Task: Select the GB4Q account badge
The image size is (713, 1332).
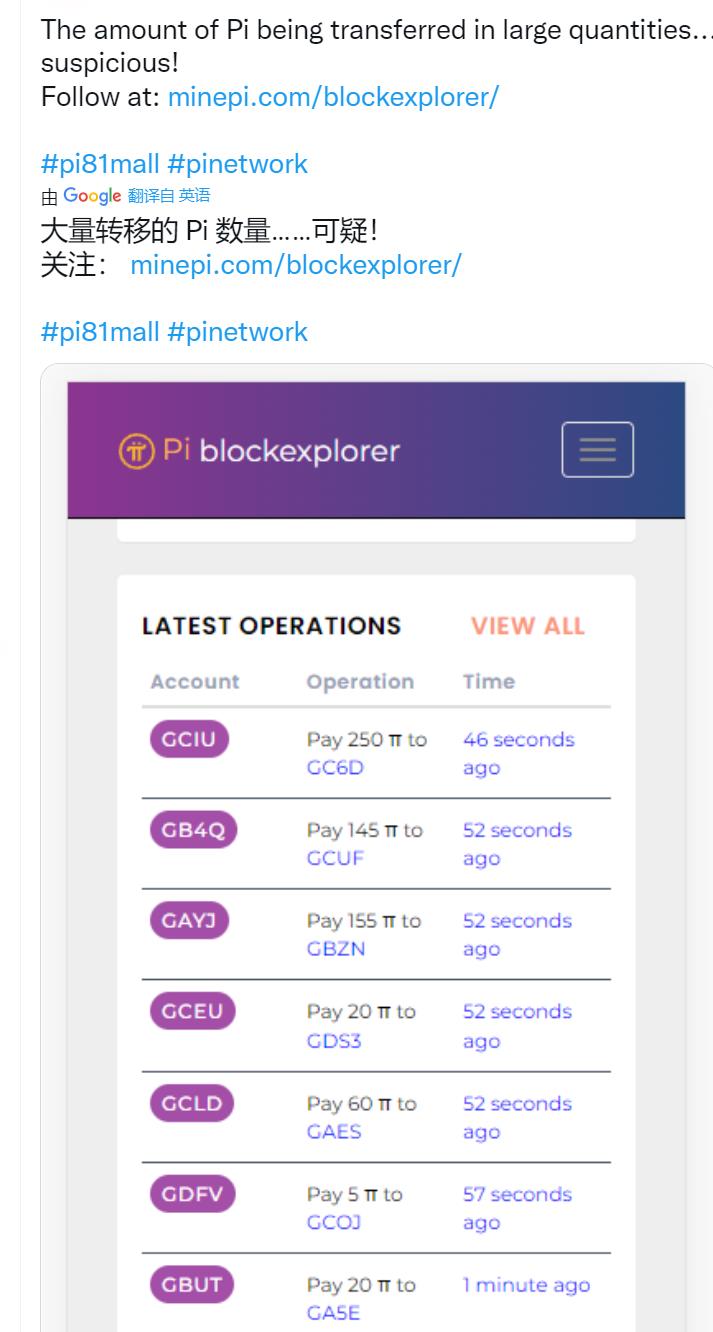Action: [194, 831]
